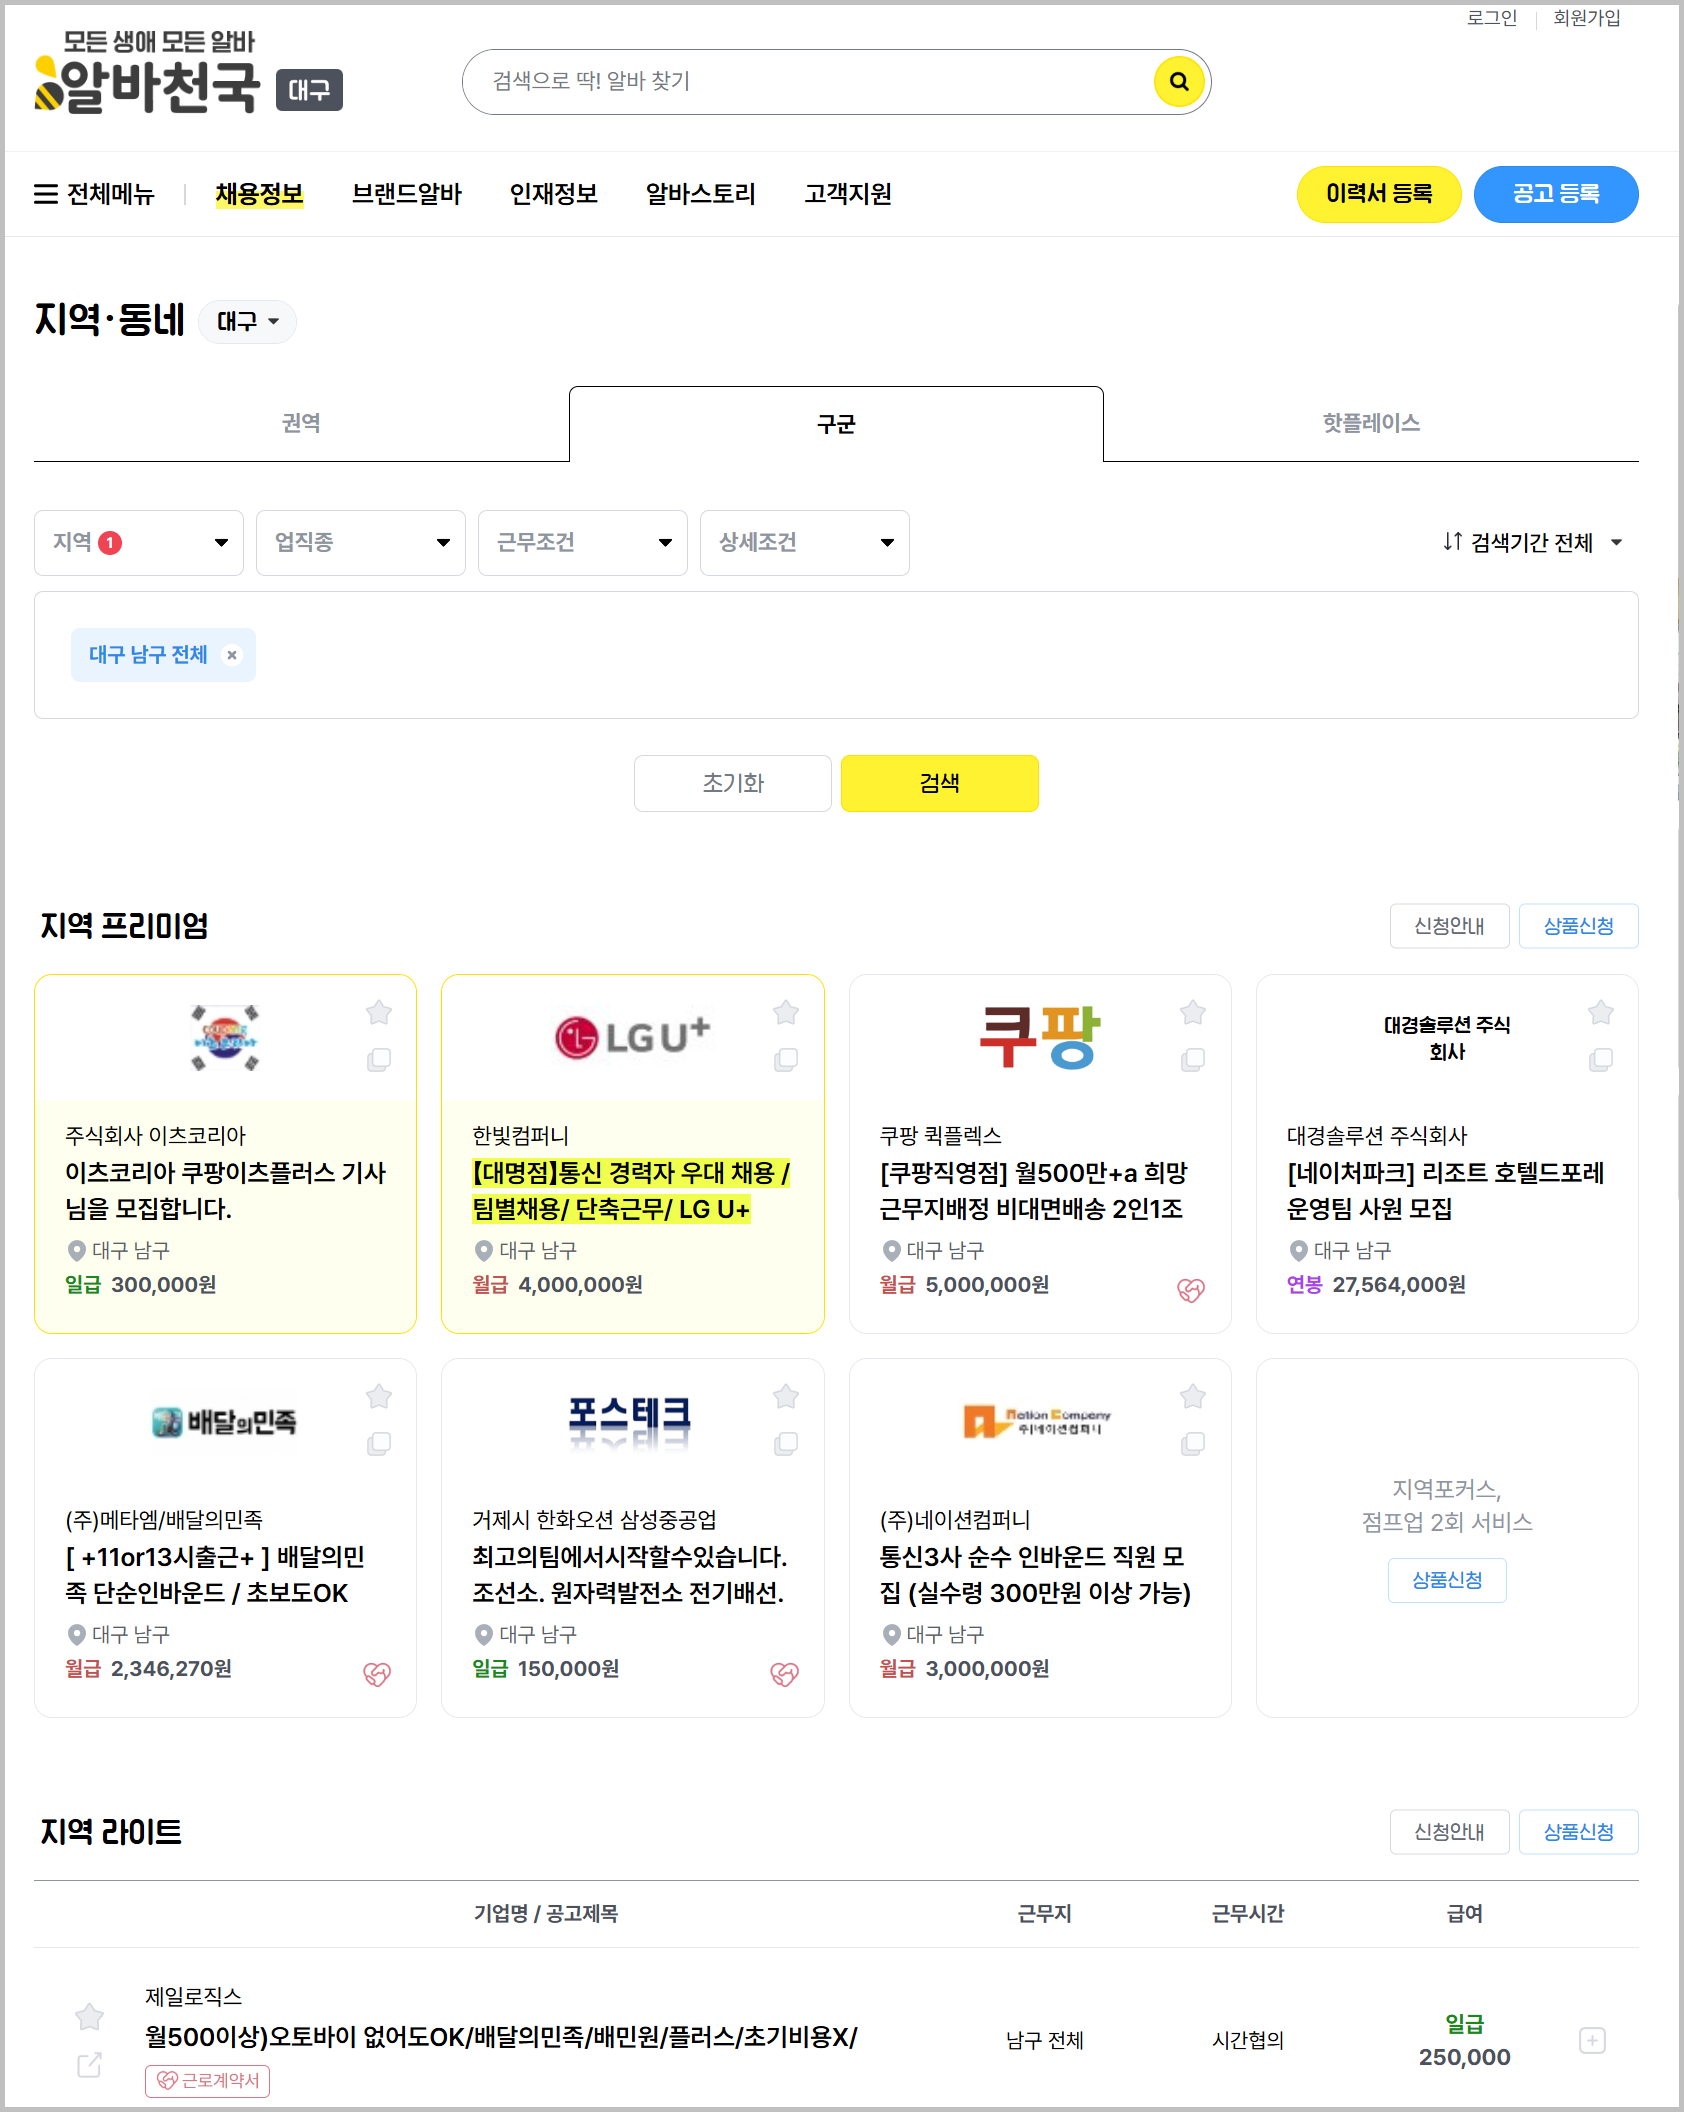Favorite the 대경솔루션 card star
This screenshot has width=1684, height=2112.
(1601, 1013)
